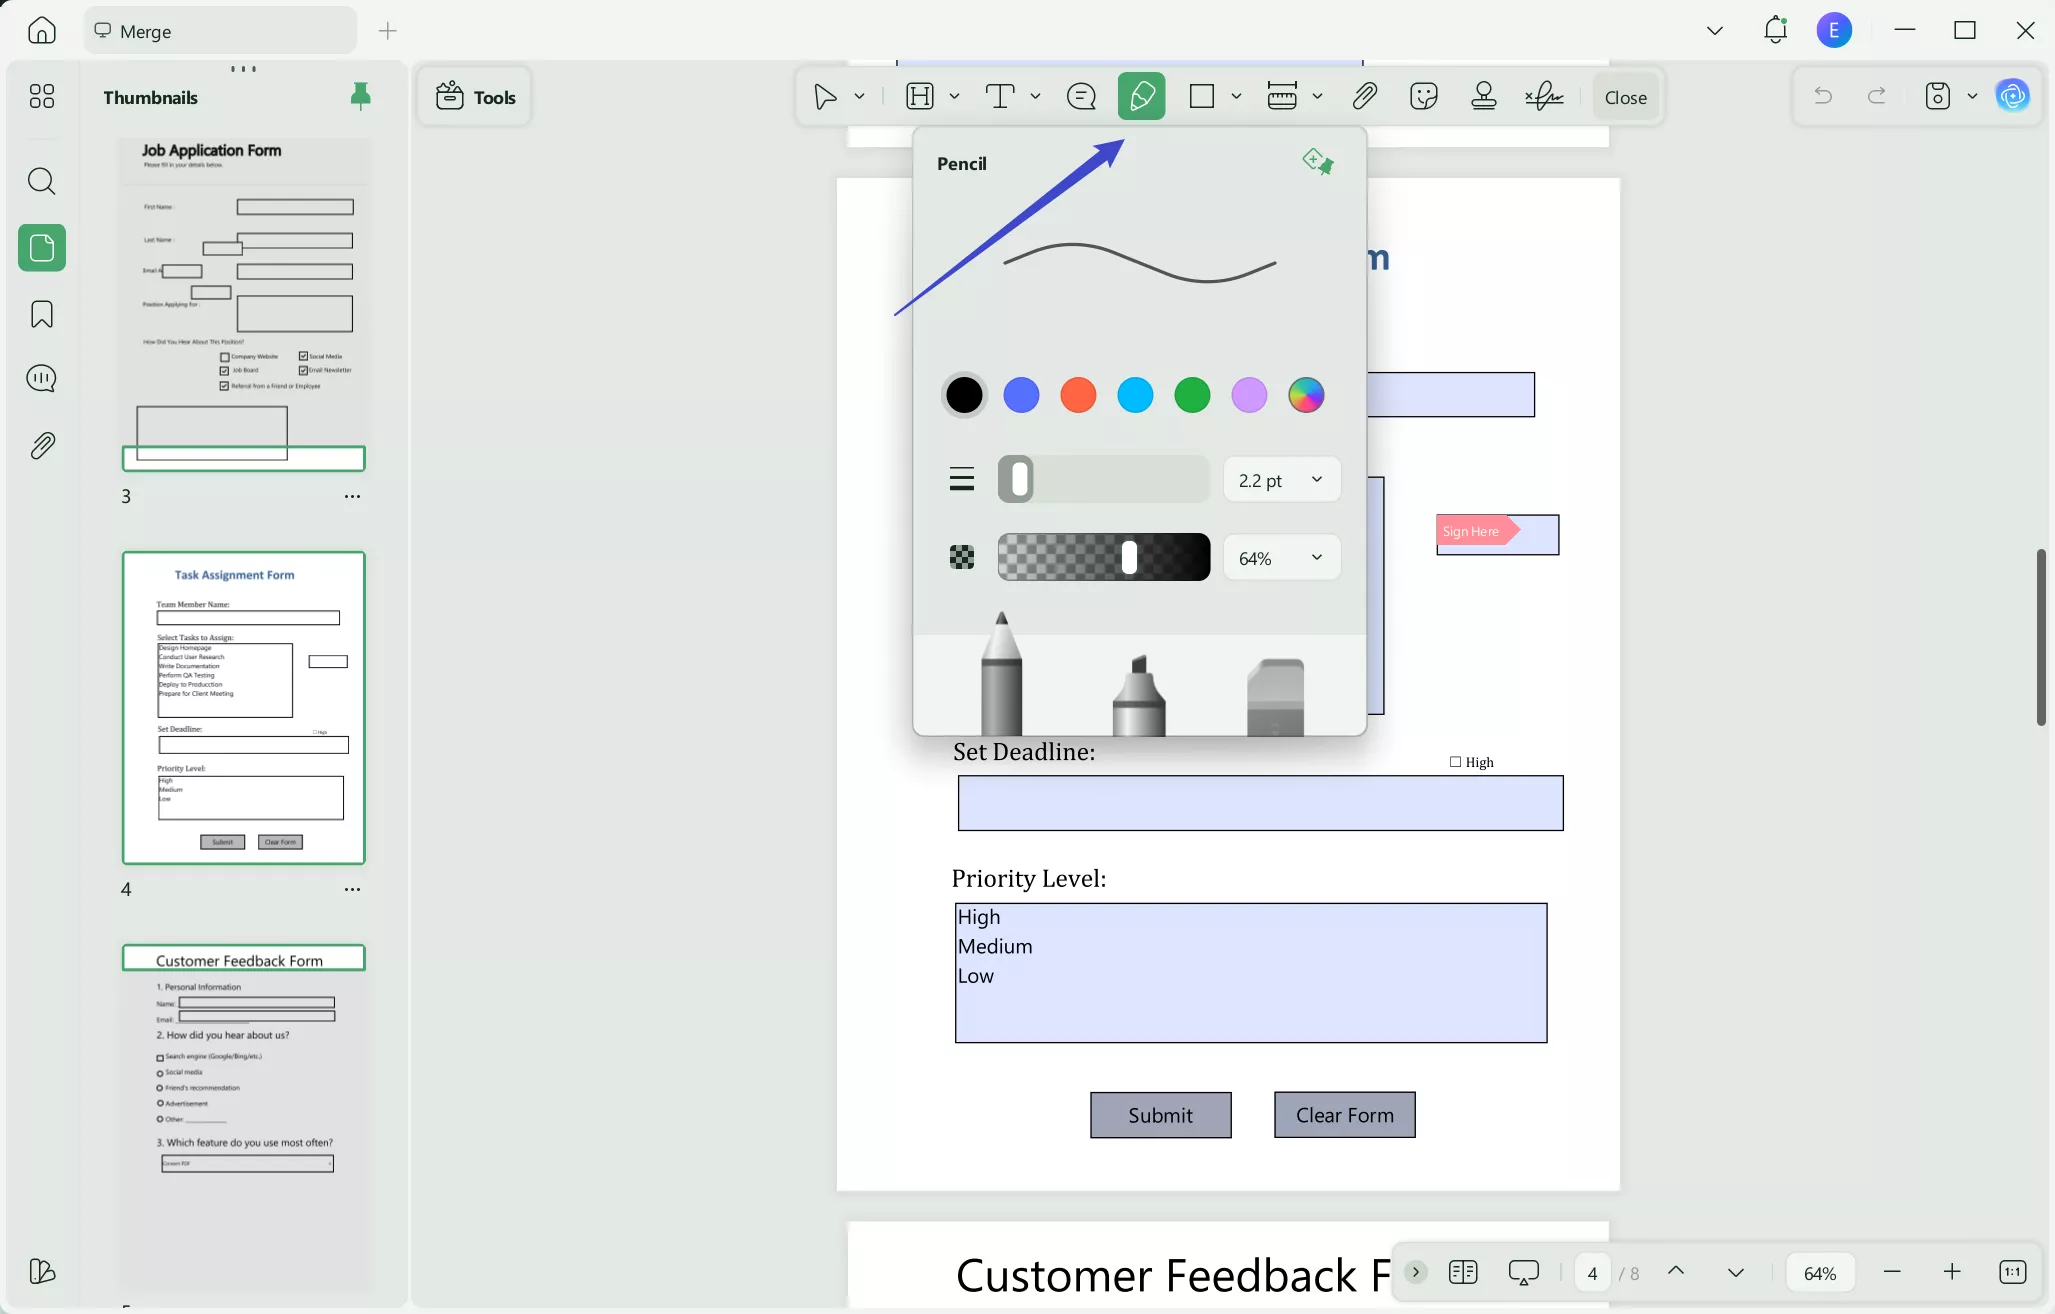This screenshot has width=2055, height=1314.
Task: Open the 64% opacity dropdown
Action: click(1281, 557)
